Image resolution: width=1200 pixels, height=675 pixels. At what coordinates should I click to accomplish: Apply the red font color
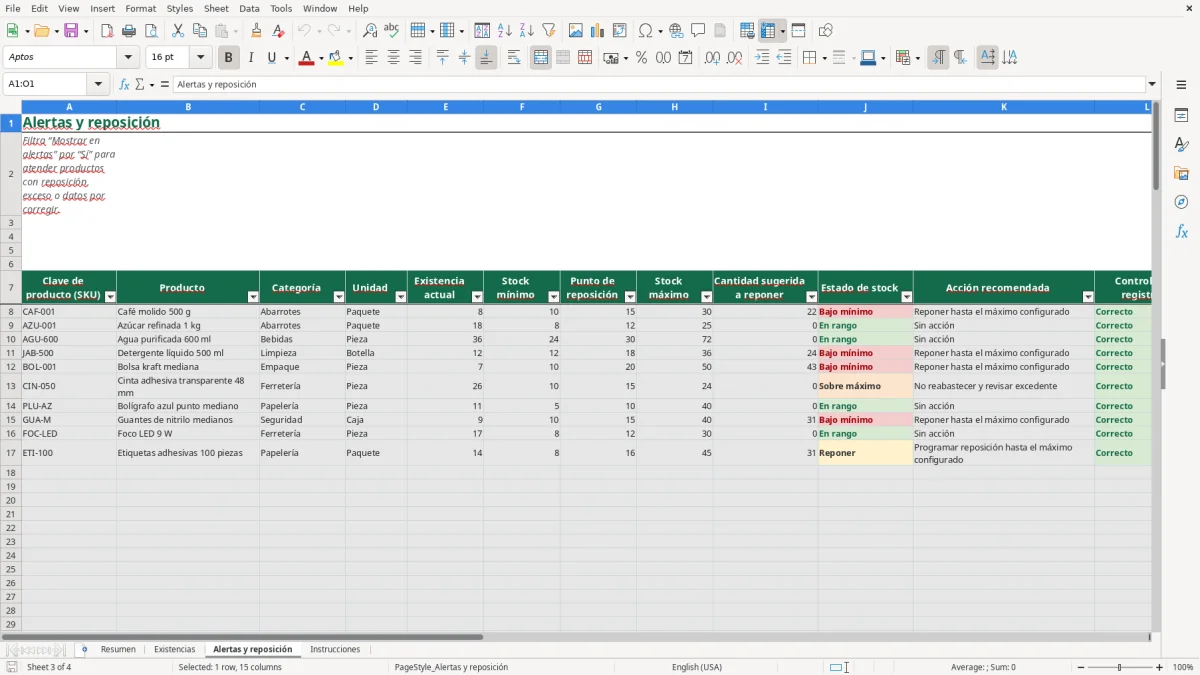(306, 58)
